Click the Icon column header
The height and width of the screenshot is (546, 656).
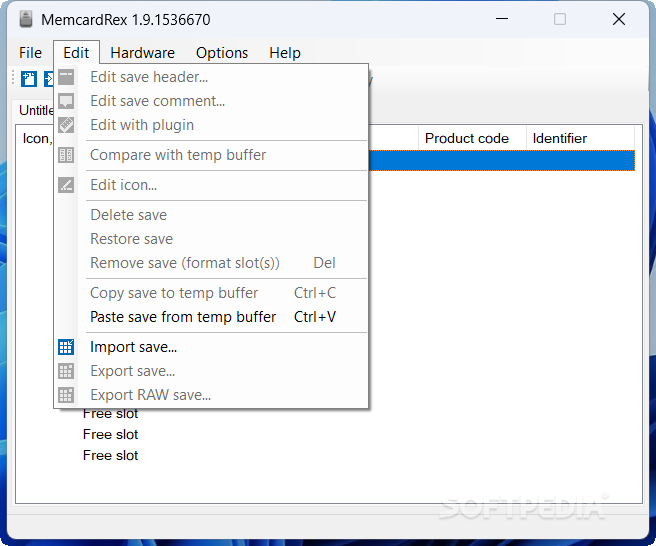(x=37, y=138)
